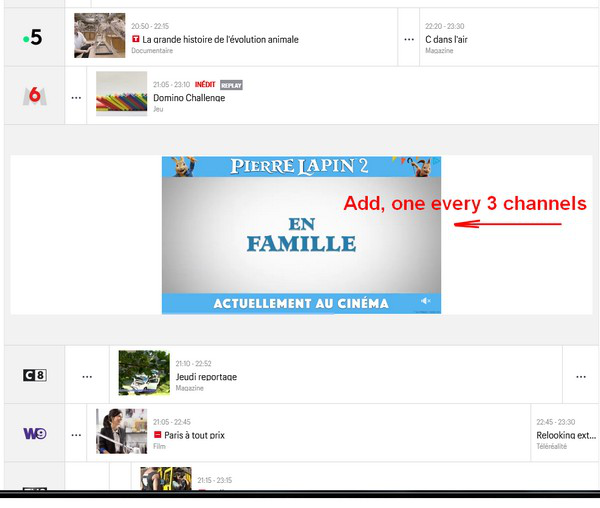This screenshot has width=600, height=508.
Task: Click the 20:50 - 22:15 time slot
Action: [150, 26]
